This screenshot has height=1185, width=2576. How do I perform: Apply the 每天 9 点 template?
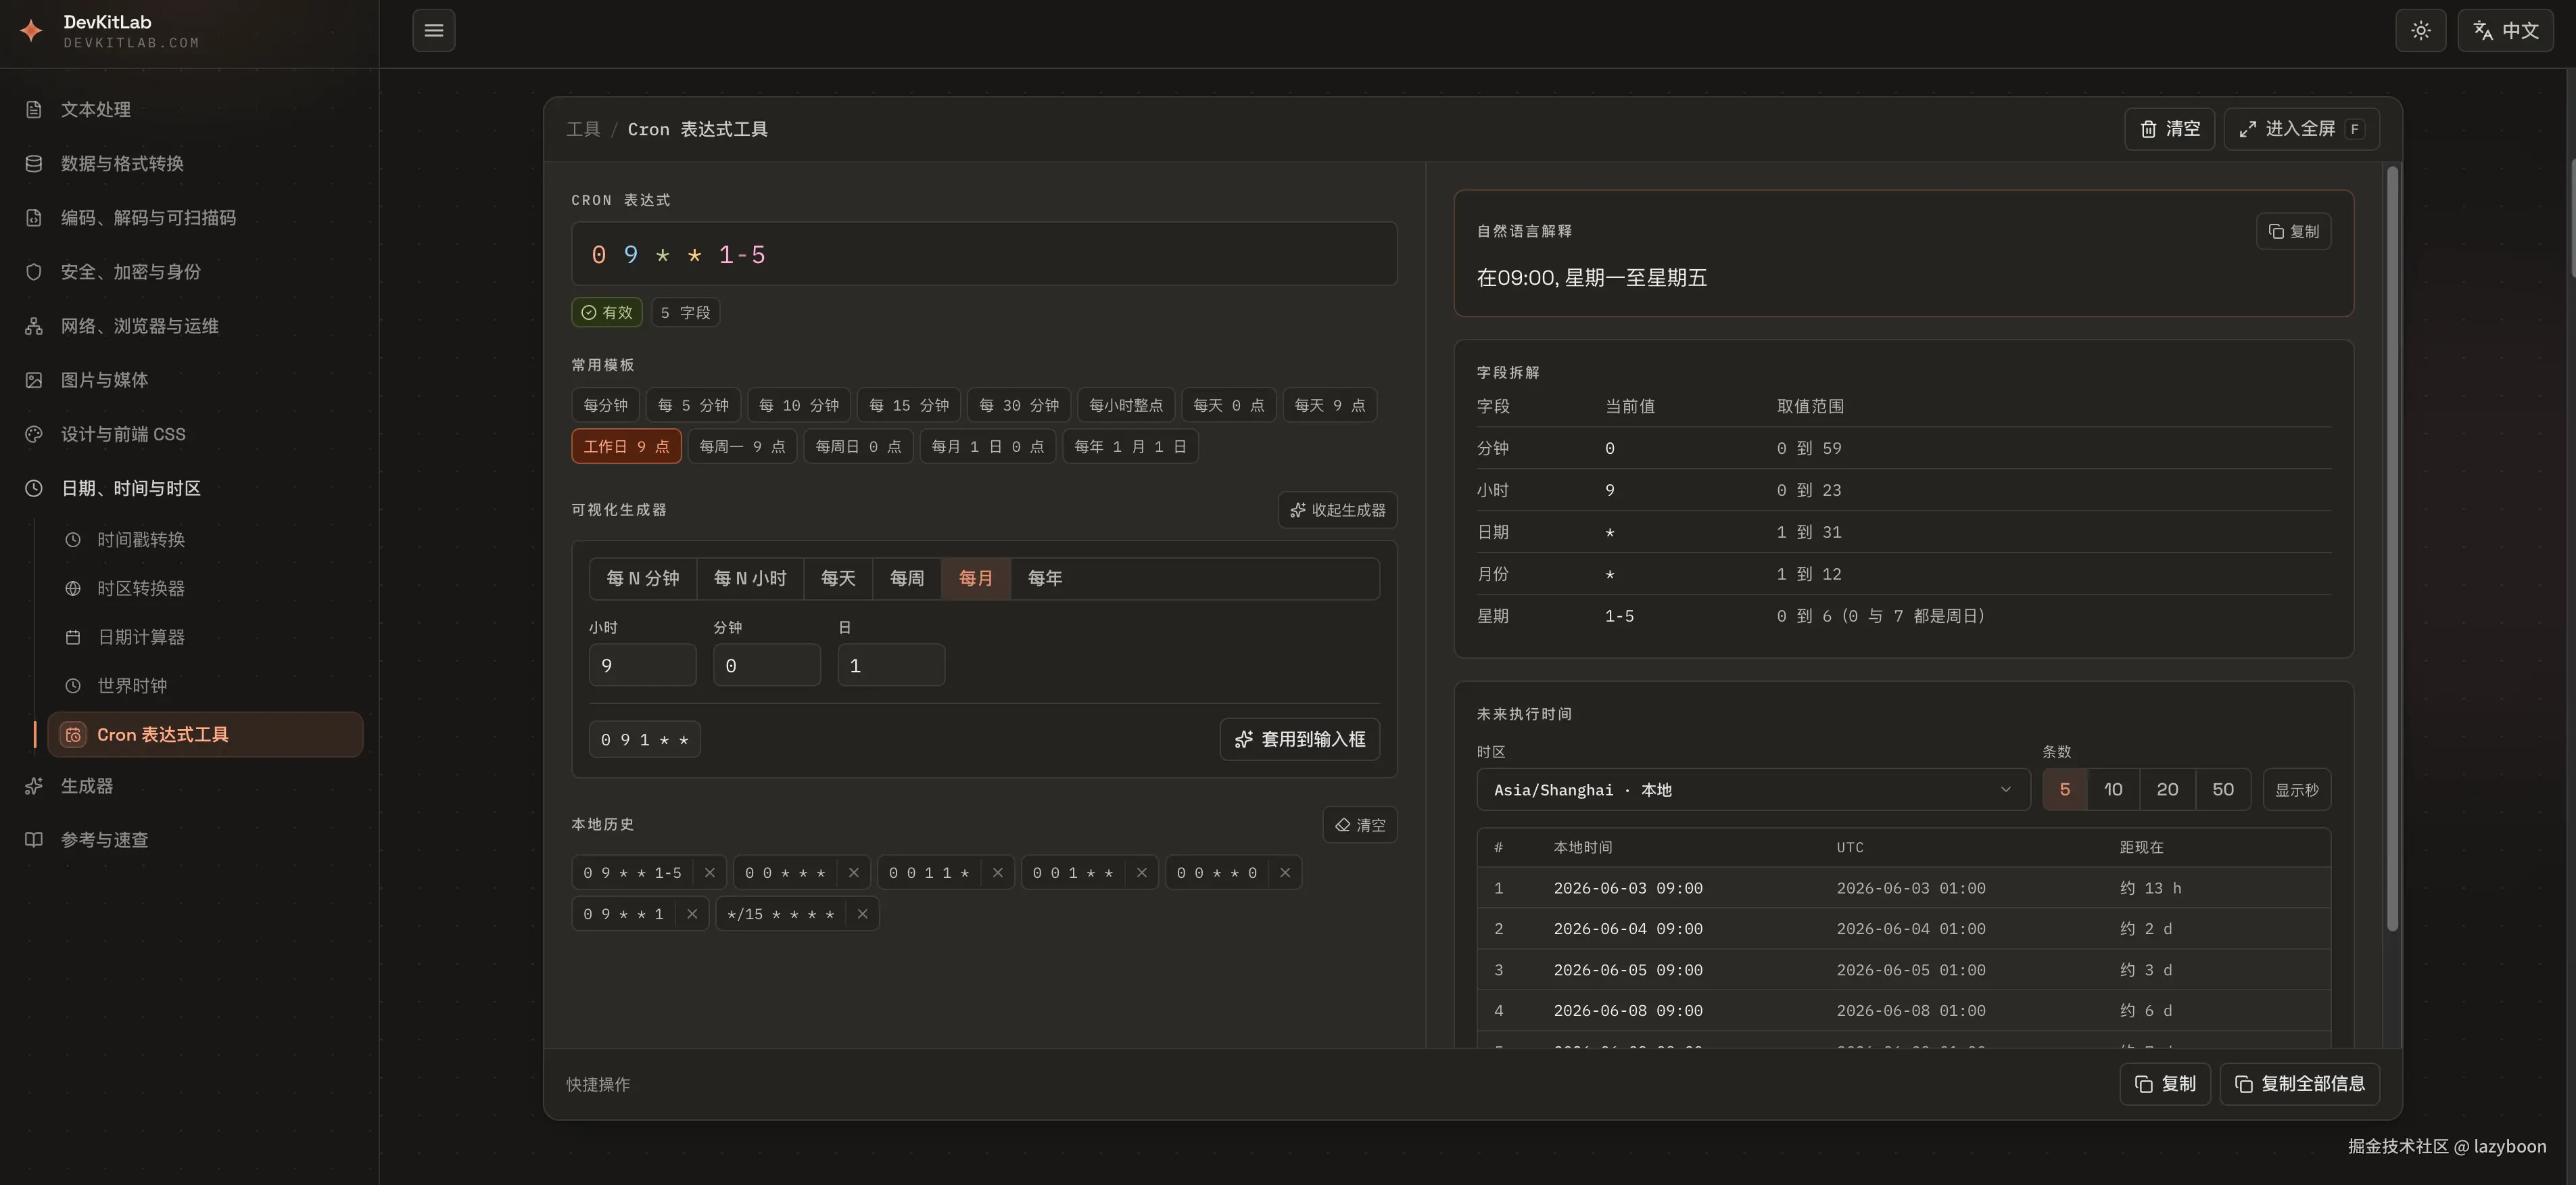(x=1329, y=405)
